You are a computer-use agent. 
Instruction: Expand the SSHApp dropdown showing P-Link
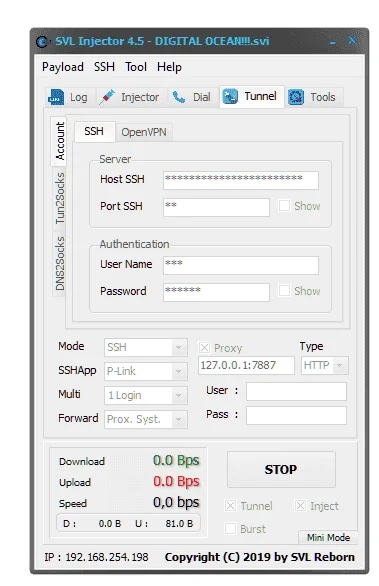coord(145,371)
